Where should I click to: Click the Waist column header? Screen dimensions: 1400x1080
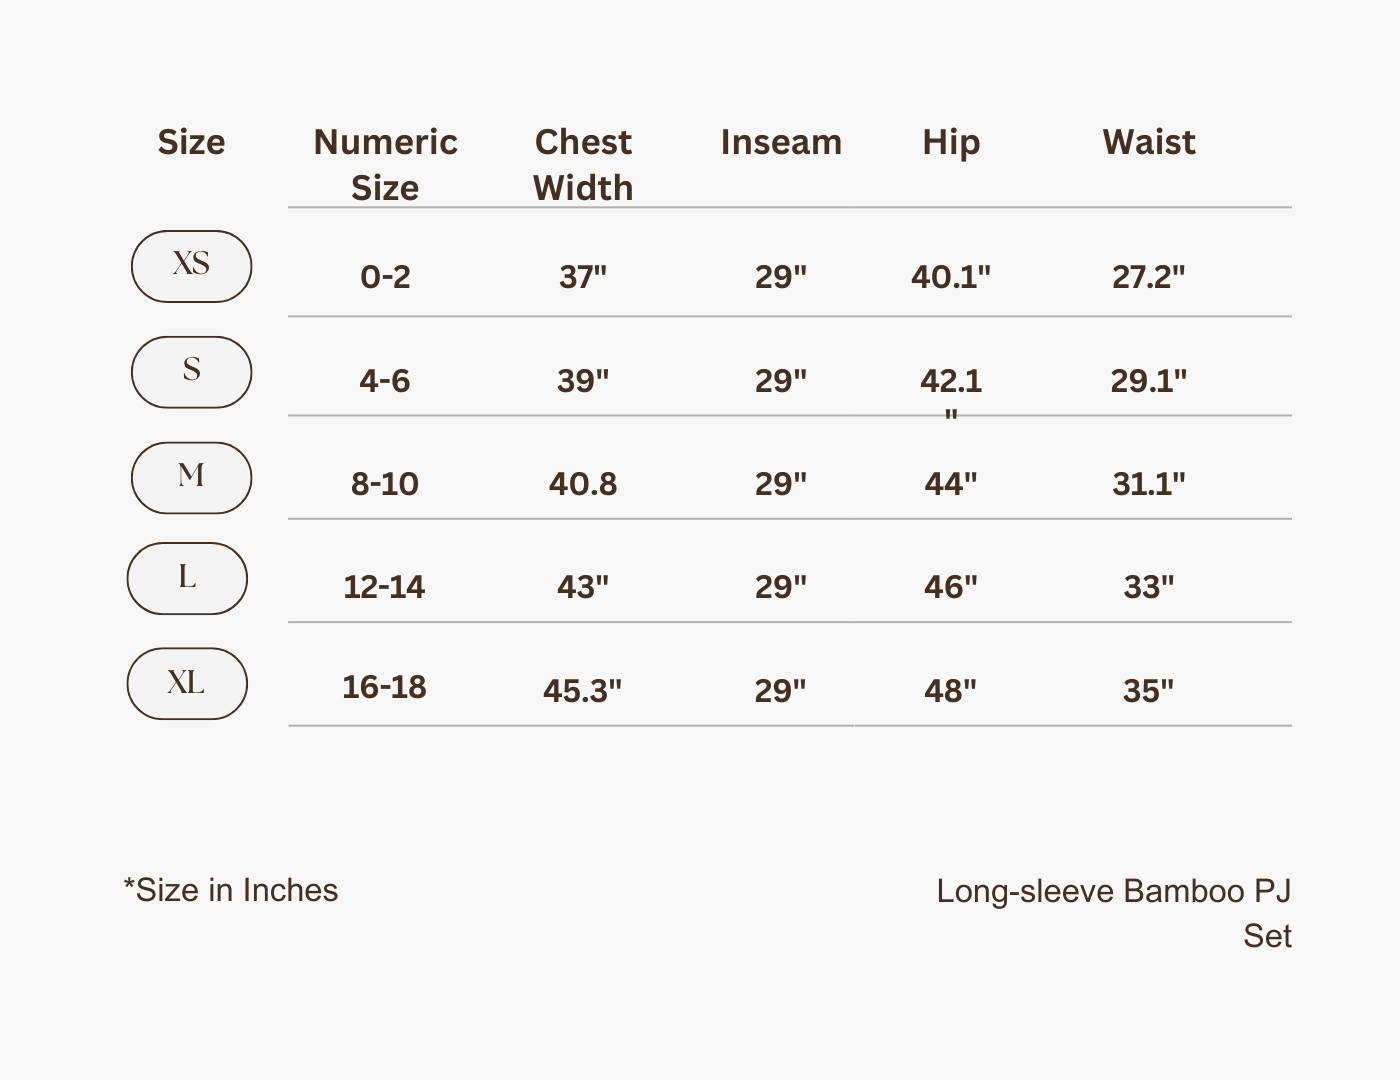tap(1149, 142)
